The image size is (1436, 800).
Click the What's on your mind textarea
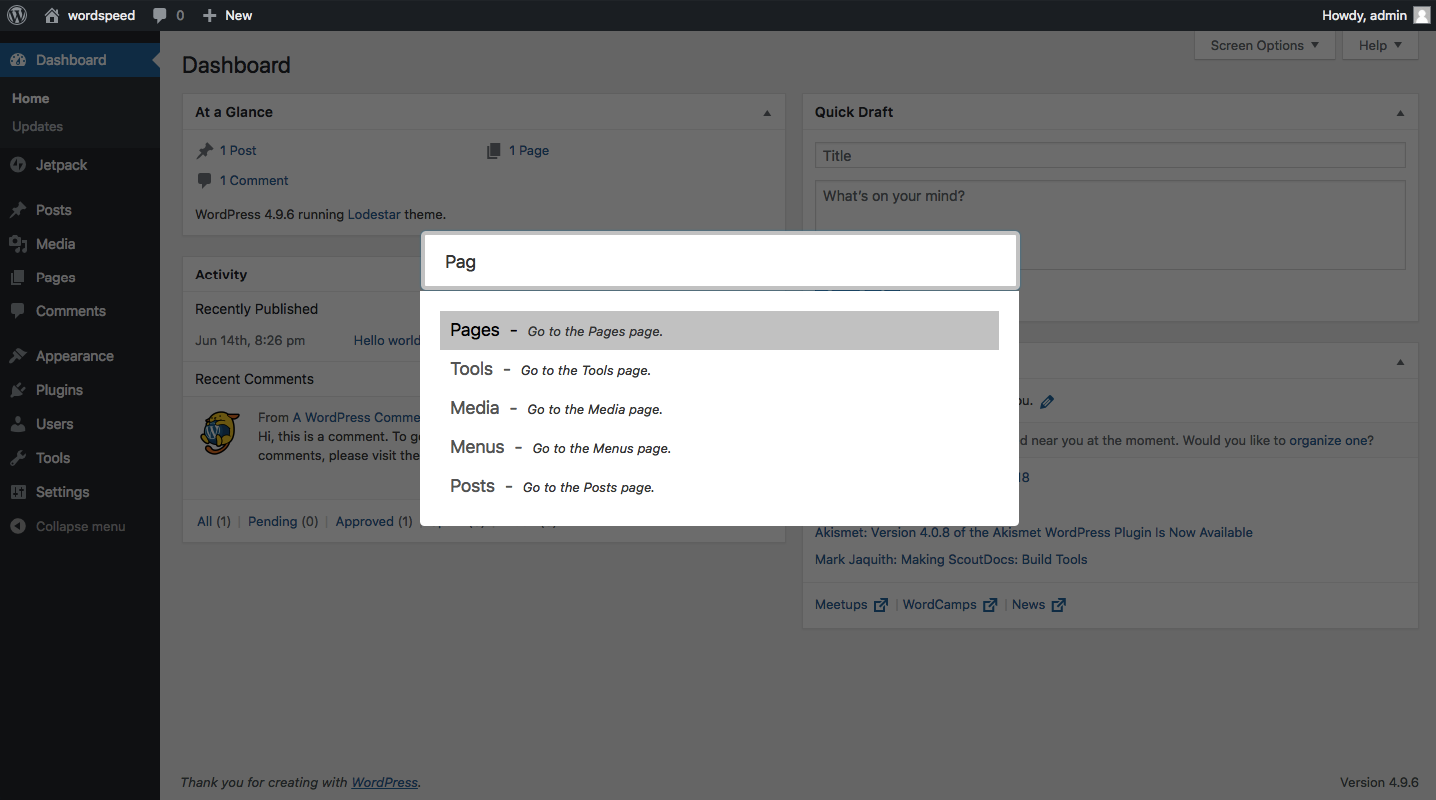[x=1110, y=225]
